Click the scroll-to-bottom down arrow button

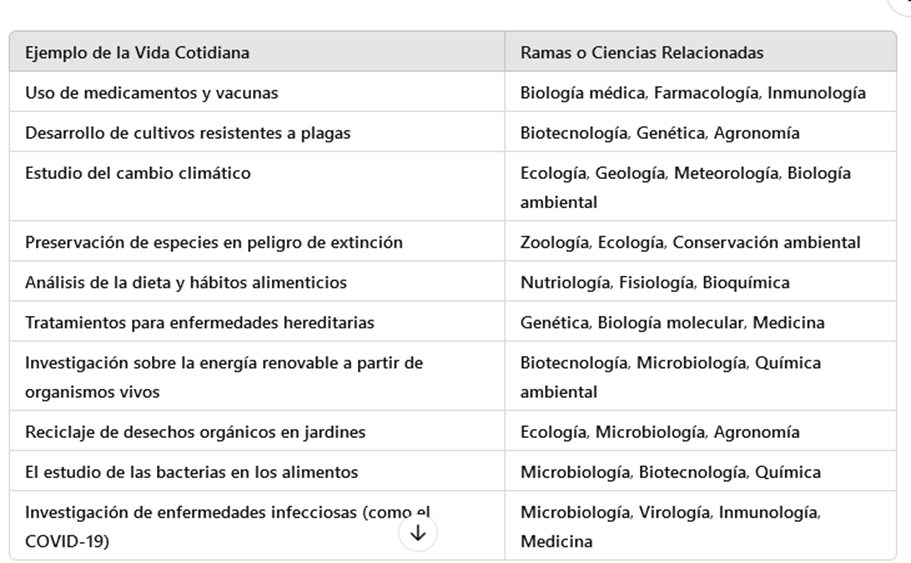click(418, 533)
